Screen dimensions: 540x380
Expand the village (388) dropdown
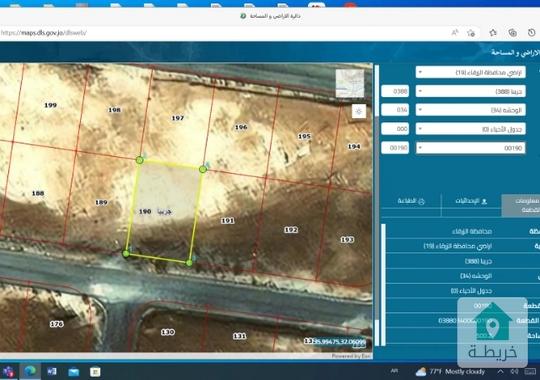470,91
